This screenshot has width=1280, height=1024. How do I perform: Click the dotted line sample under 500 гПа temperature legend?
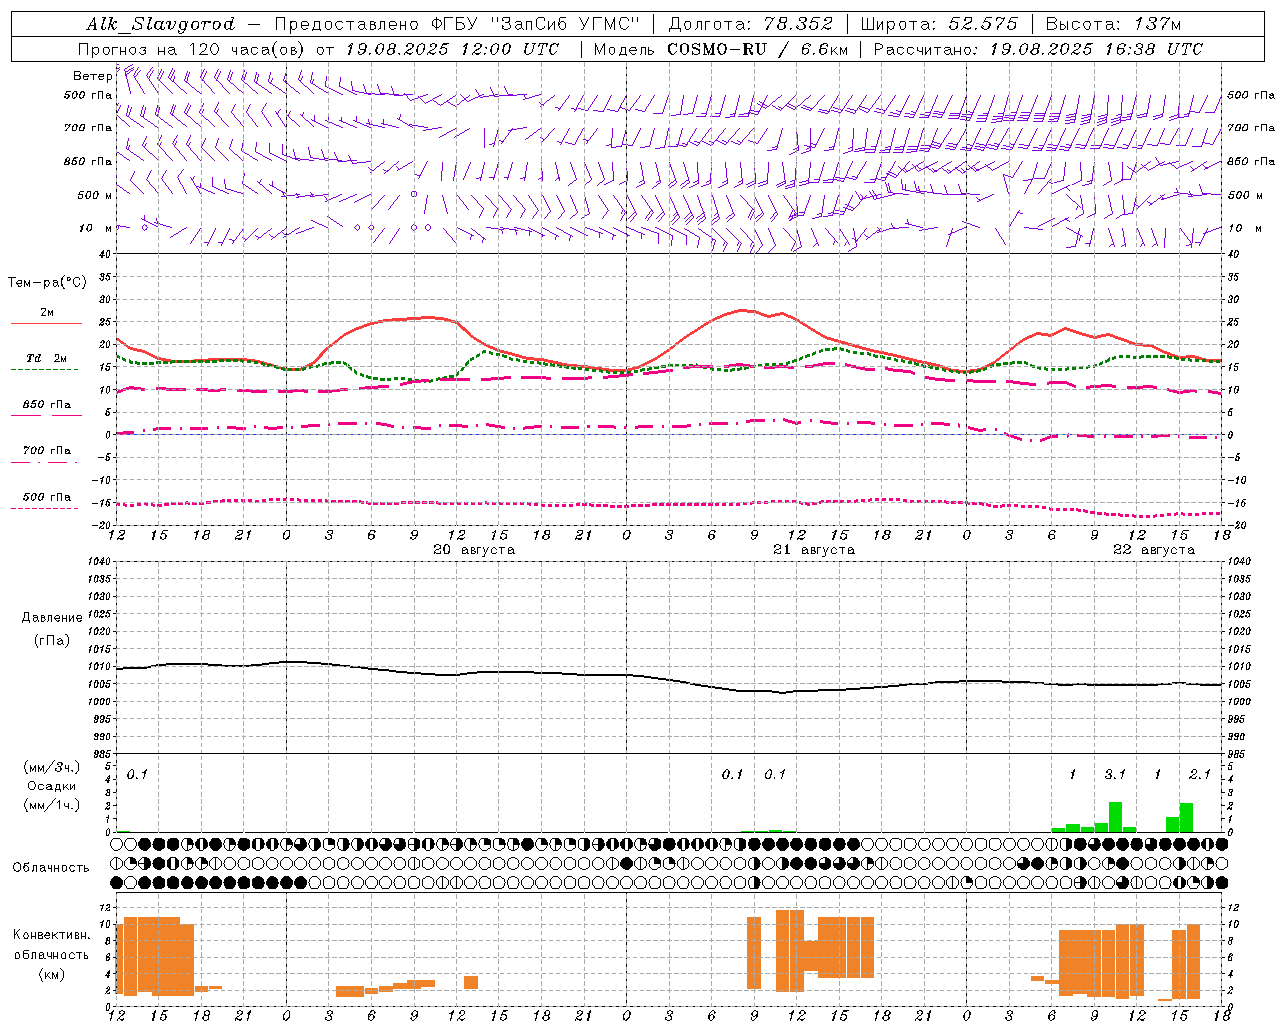(46, 508)
